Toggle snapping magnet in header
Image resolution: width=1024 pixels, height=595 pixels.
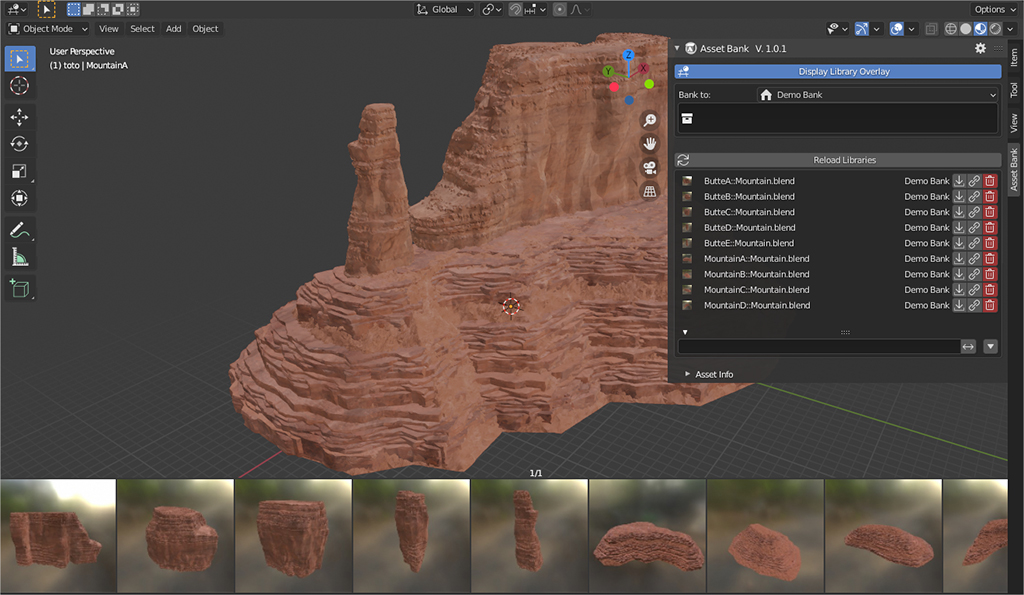[x=515, y=10]
